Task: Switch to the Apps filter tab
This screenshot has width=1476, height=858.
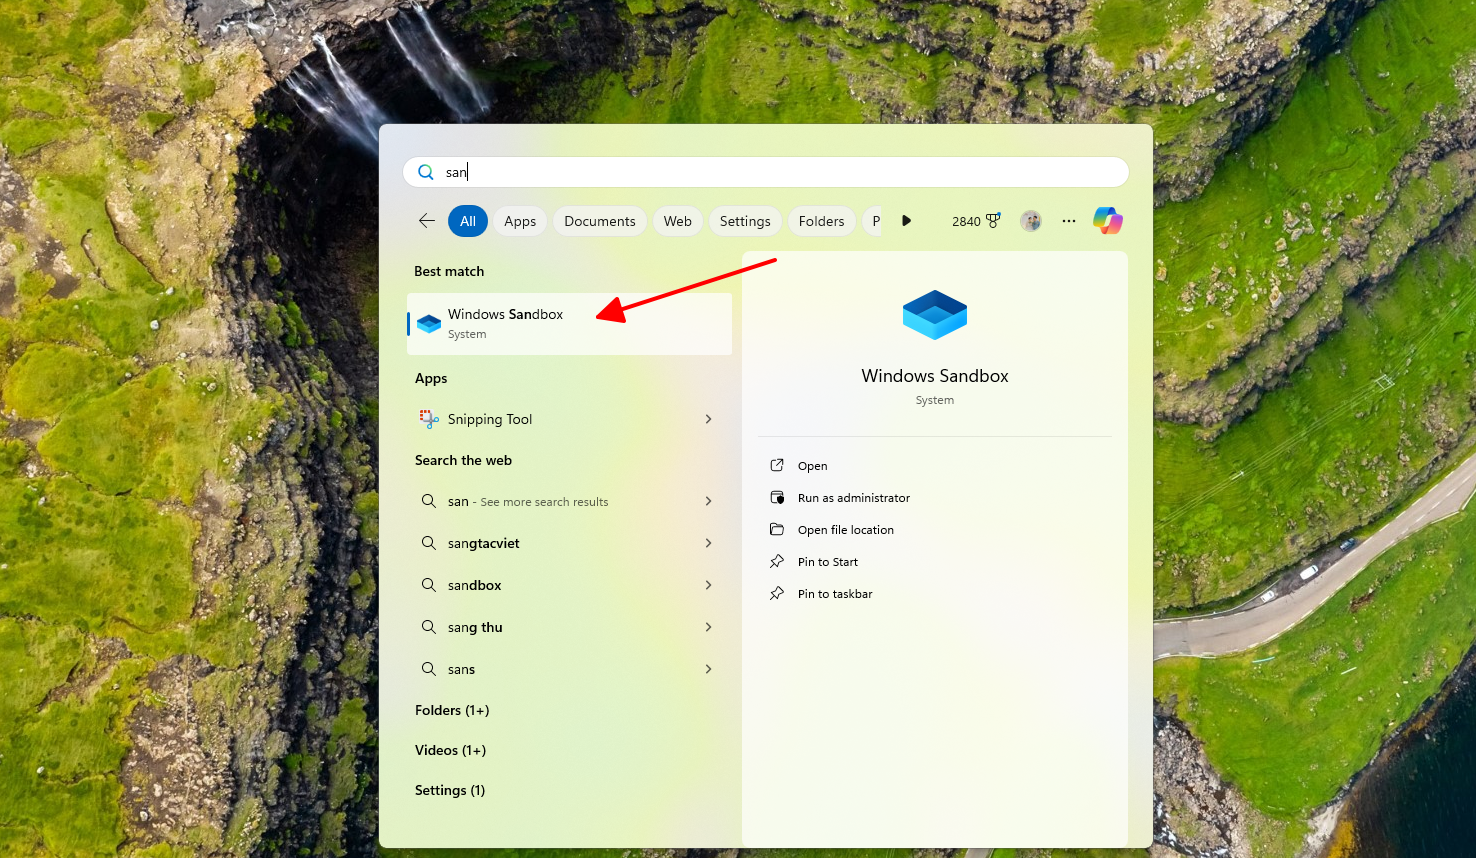Action: [520, 221]
